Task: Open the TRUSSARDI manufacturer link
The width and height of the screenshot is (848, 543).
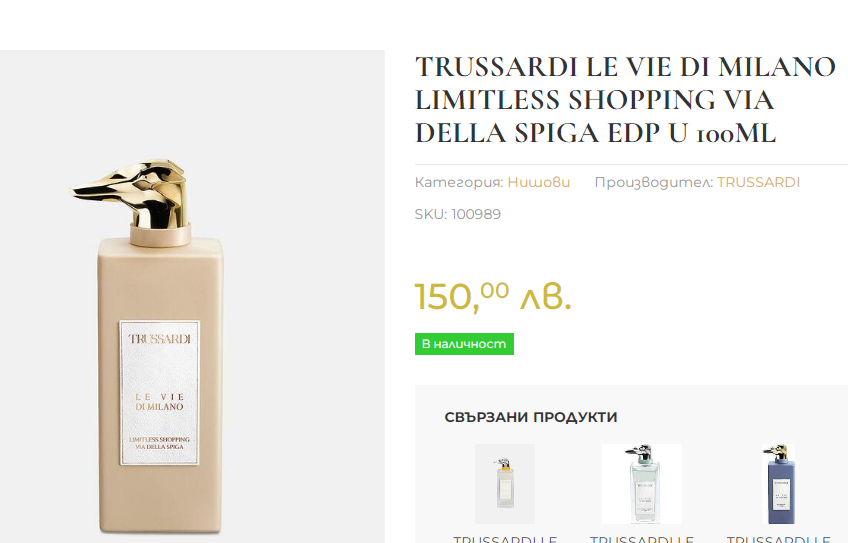Action: [x=758, y=182]
